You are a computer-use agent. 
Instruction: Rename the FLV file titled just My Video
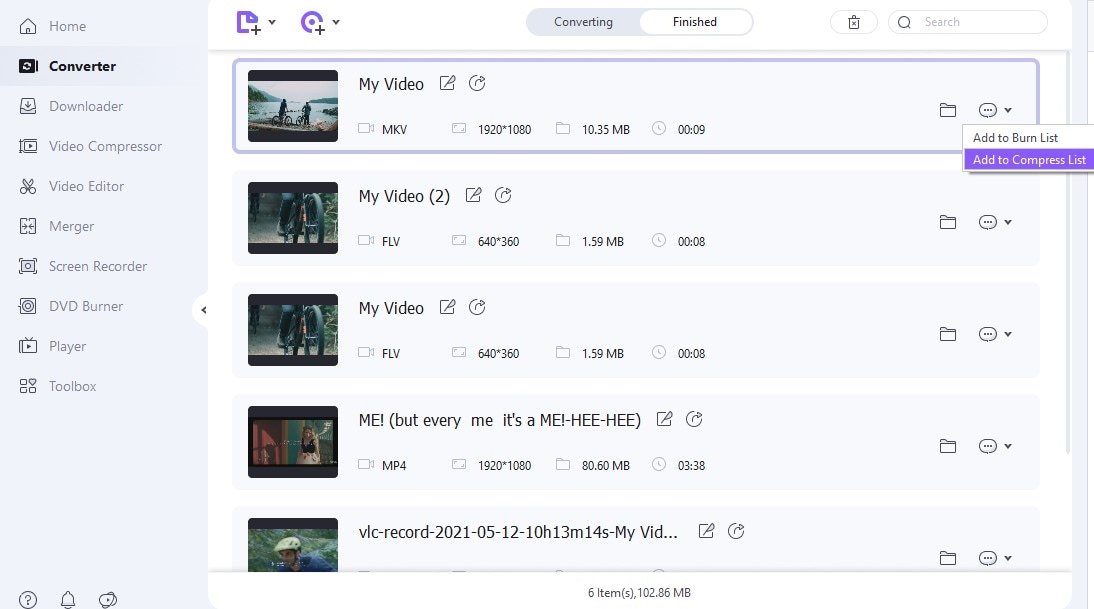click(447, 307)
